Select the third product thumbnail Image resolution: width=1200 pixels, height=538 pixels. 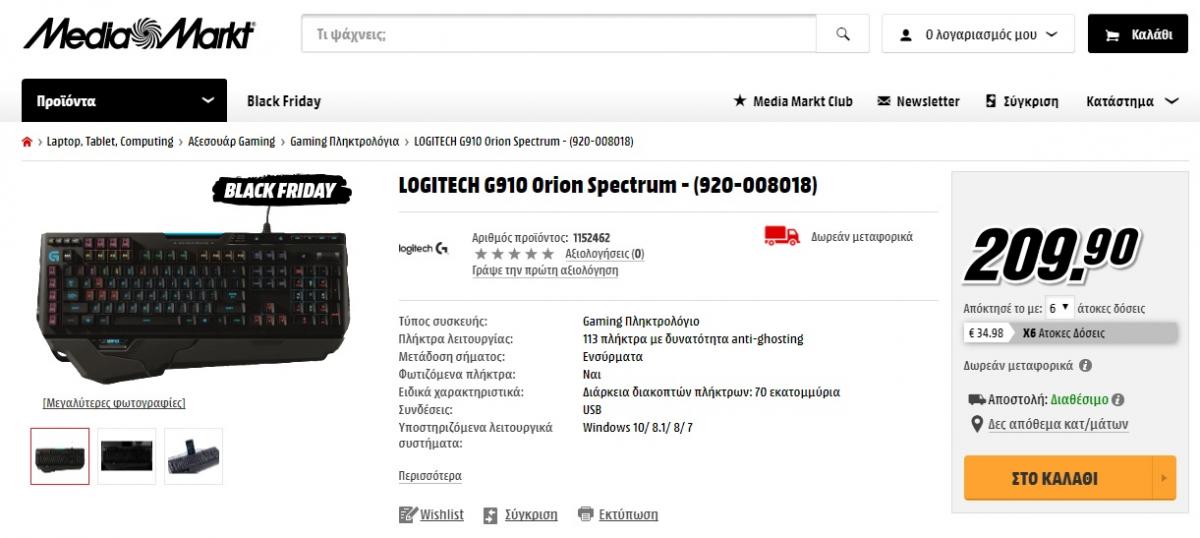pos(194,456)
